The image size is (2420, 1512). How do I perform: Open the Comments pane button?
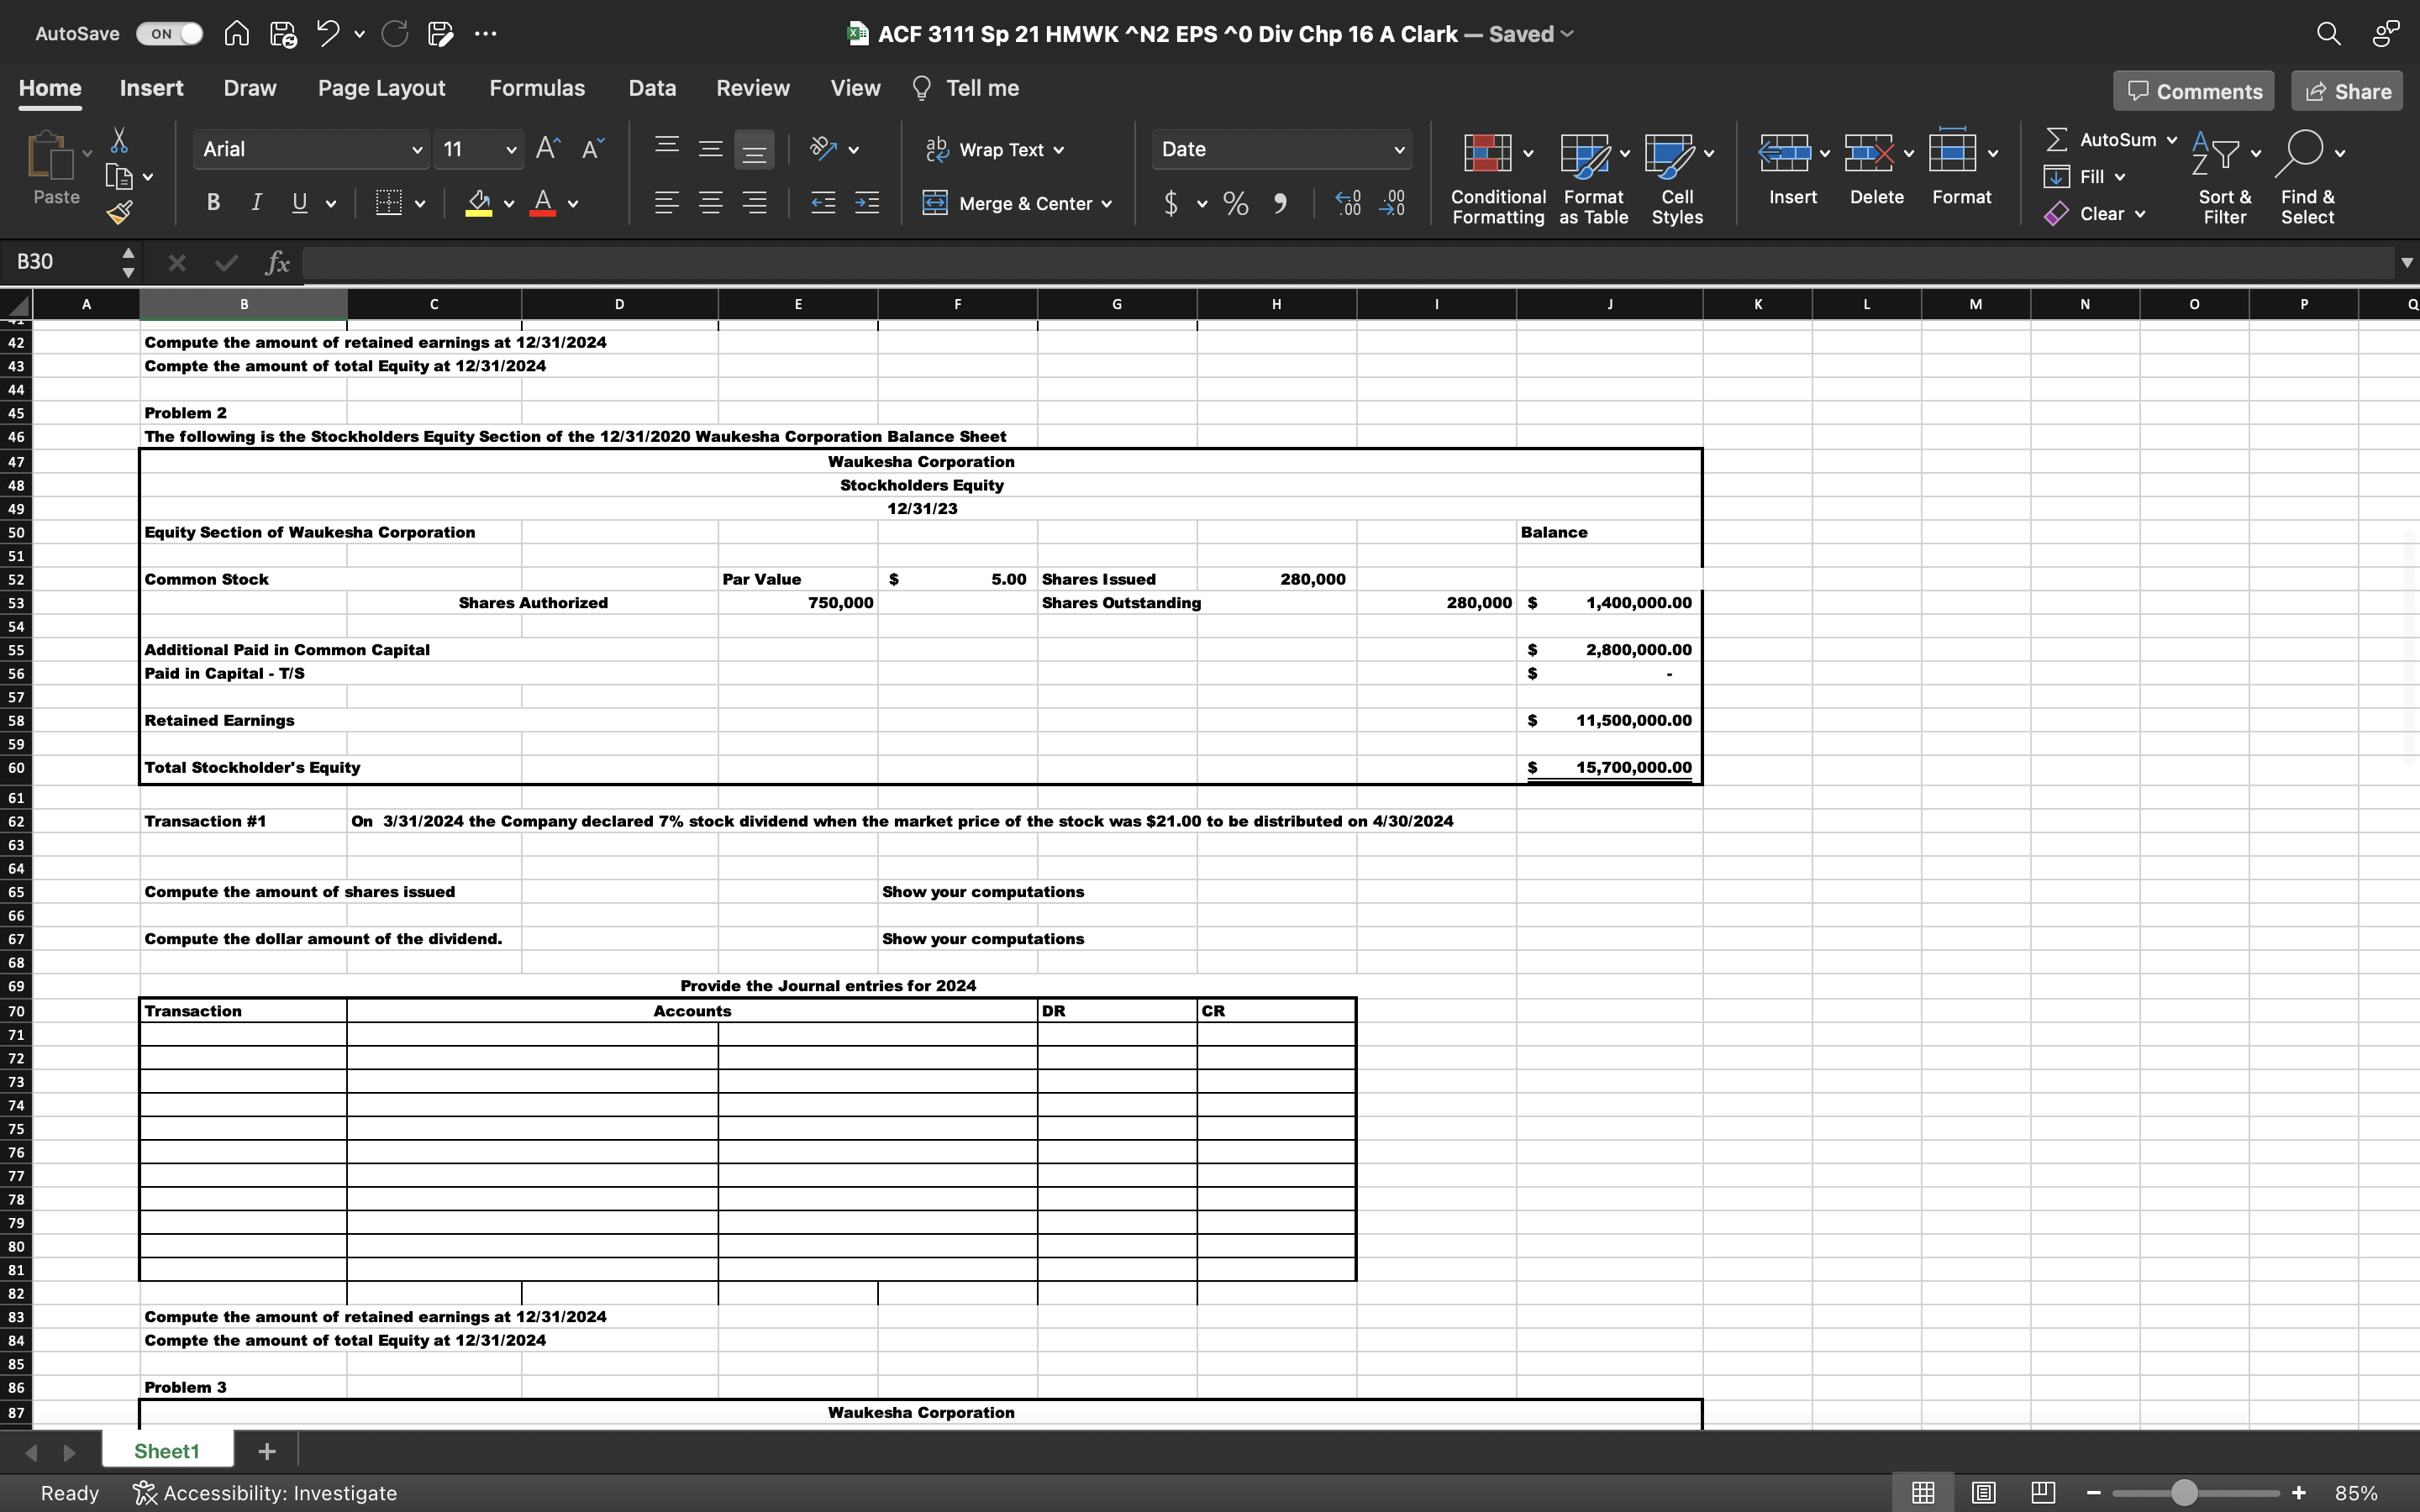click(2194, 91)
